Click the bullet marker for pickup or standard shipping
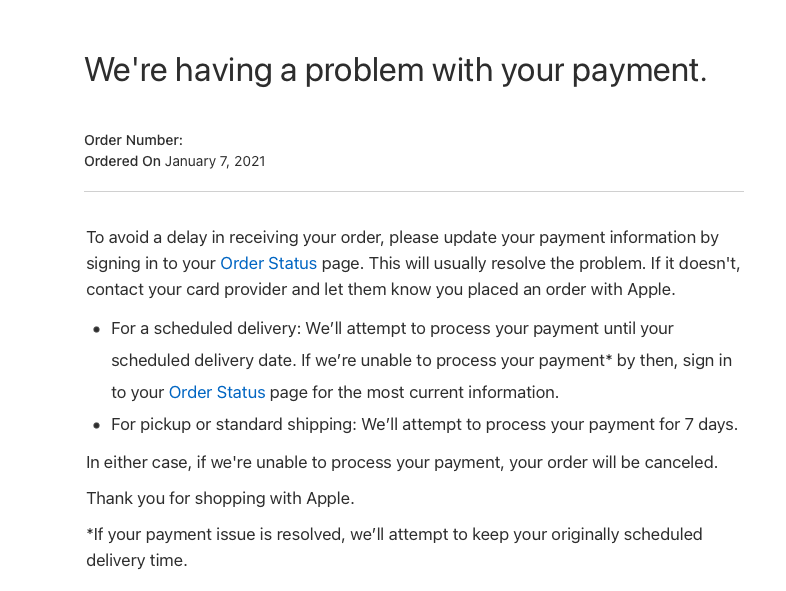786x591 pixels. (97, 425)
